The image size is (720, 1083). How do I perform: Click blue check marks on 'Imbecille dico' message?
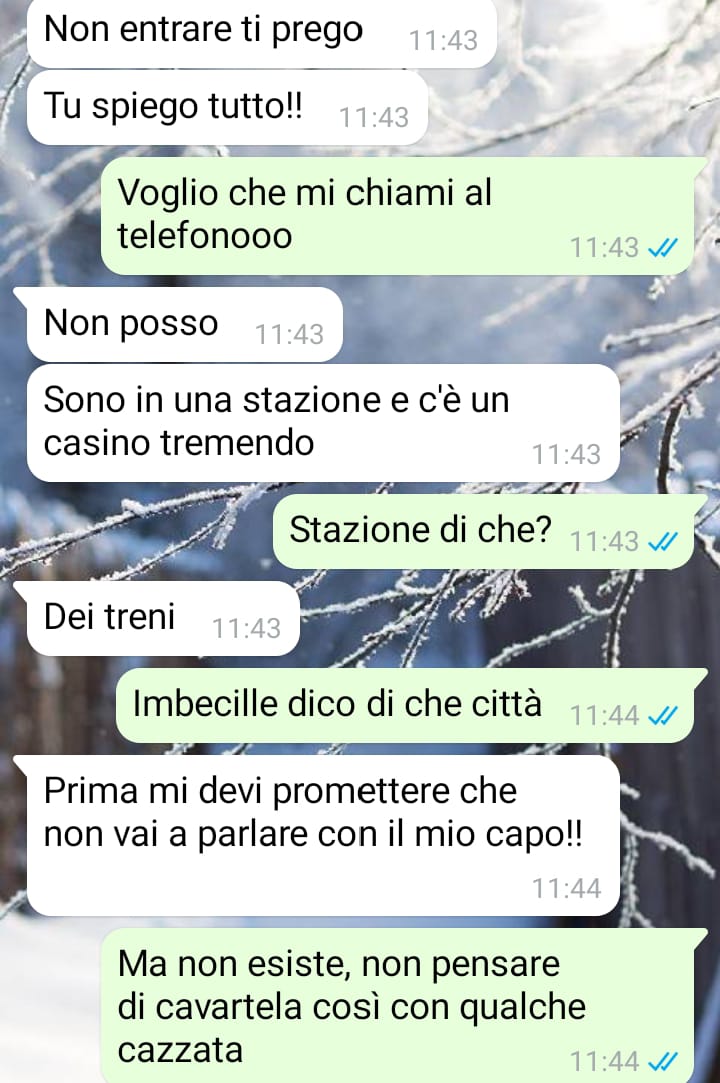coord(663,716)
